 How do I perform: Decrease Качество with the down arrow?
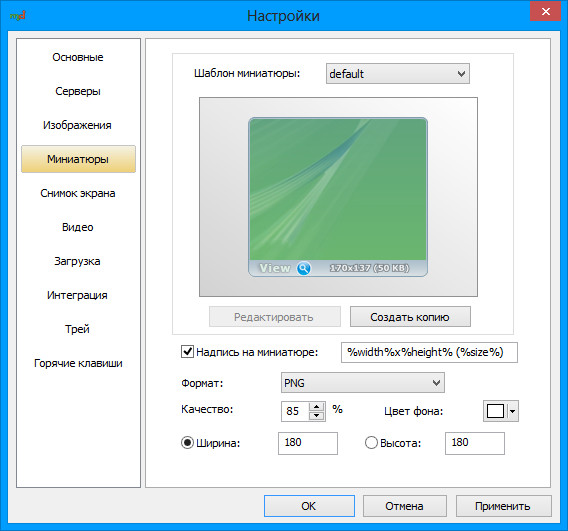[317, 416]
